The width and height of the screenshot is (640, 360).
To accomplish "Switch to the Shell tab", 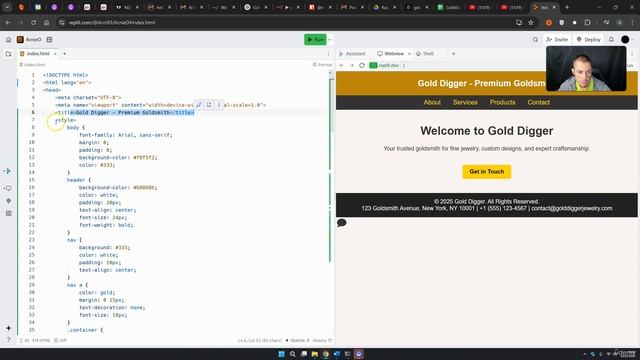I will point(425,54).
